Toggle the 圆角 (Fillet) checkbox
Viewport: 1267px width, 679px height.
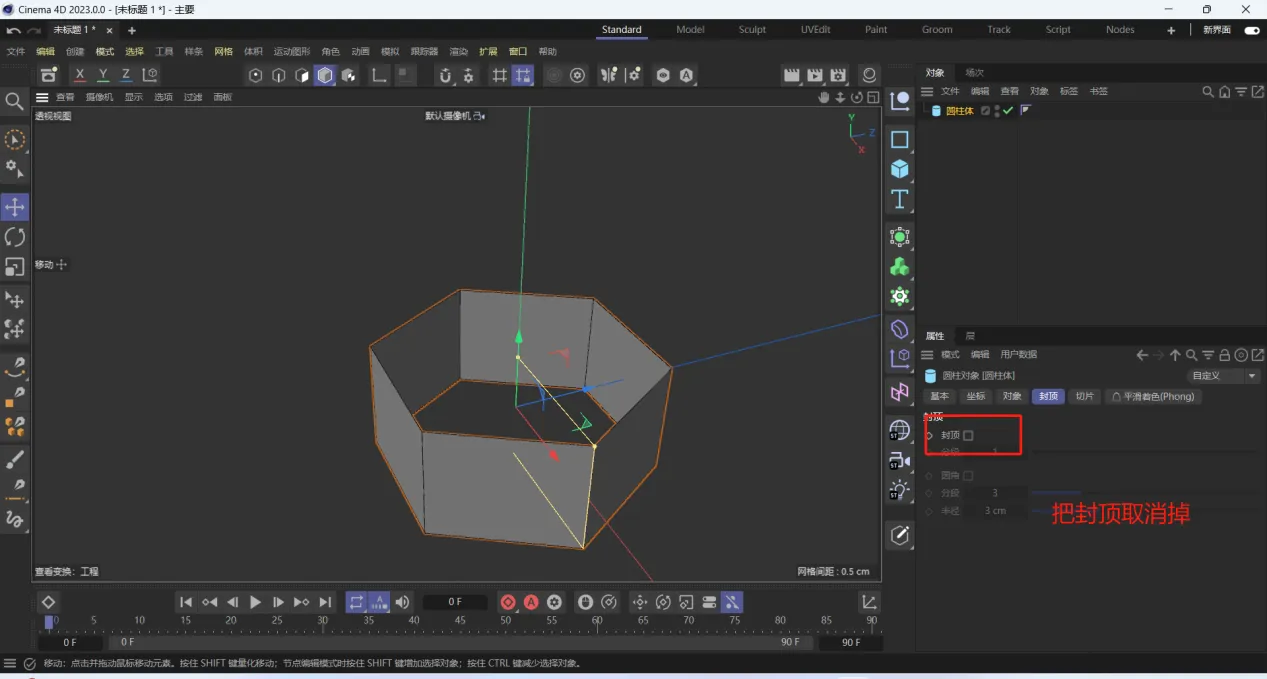tap(968, 476)
